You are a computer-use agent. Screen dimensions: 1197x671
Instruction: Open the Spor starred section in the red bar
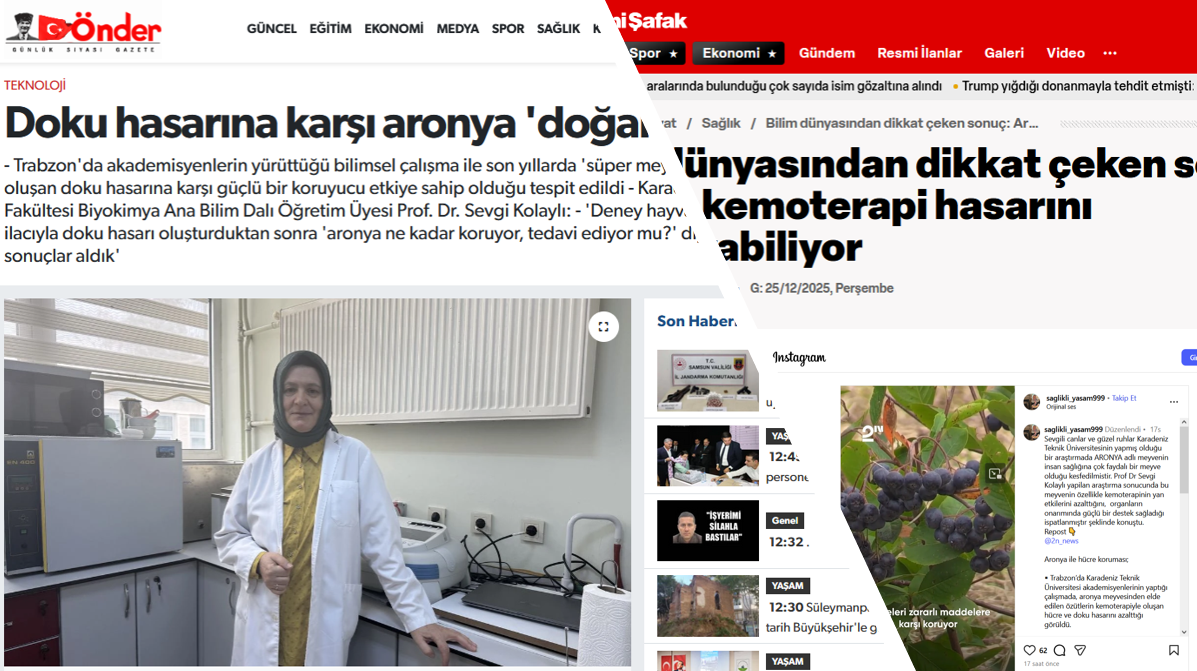point(654,53)
